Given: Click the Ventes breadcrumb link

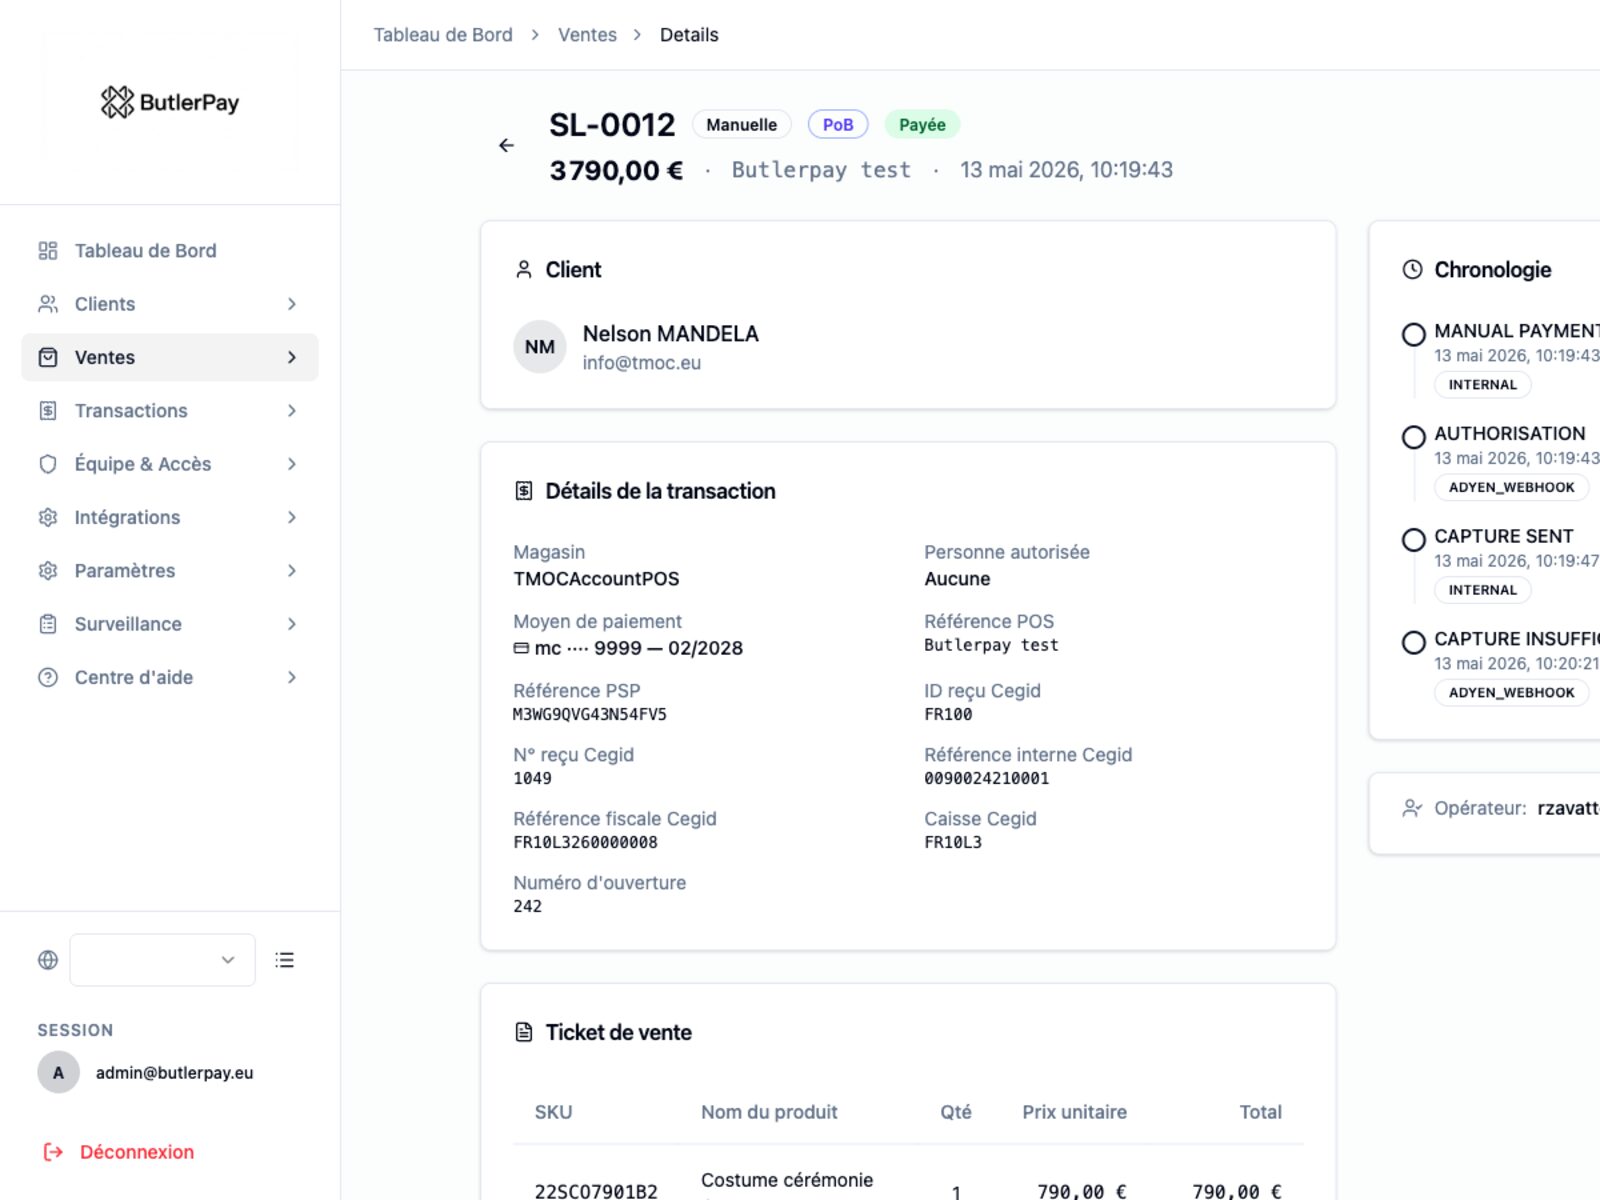Looking at the screenshot, I should point(587,35).
